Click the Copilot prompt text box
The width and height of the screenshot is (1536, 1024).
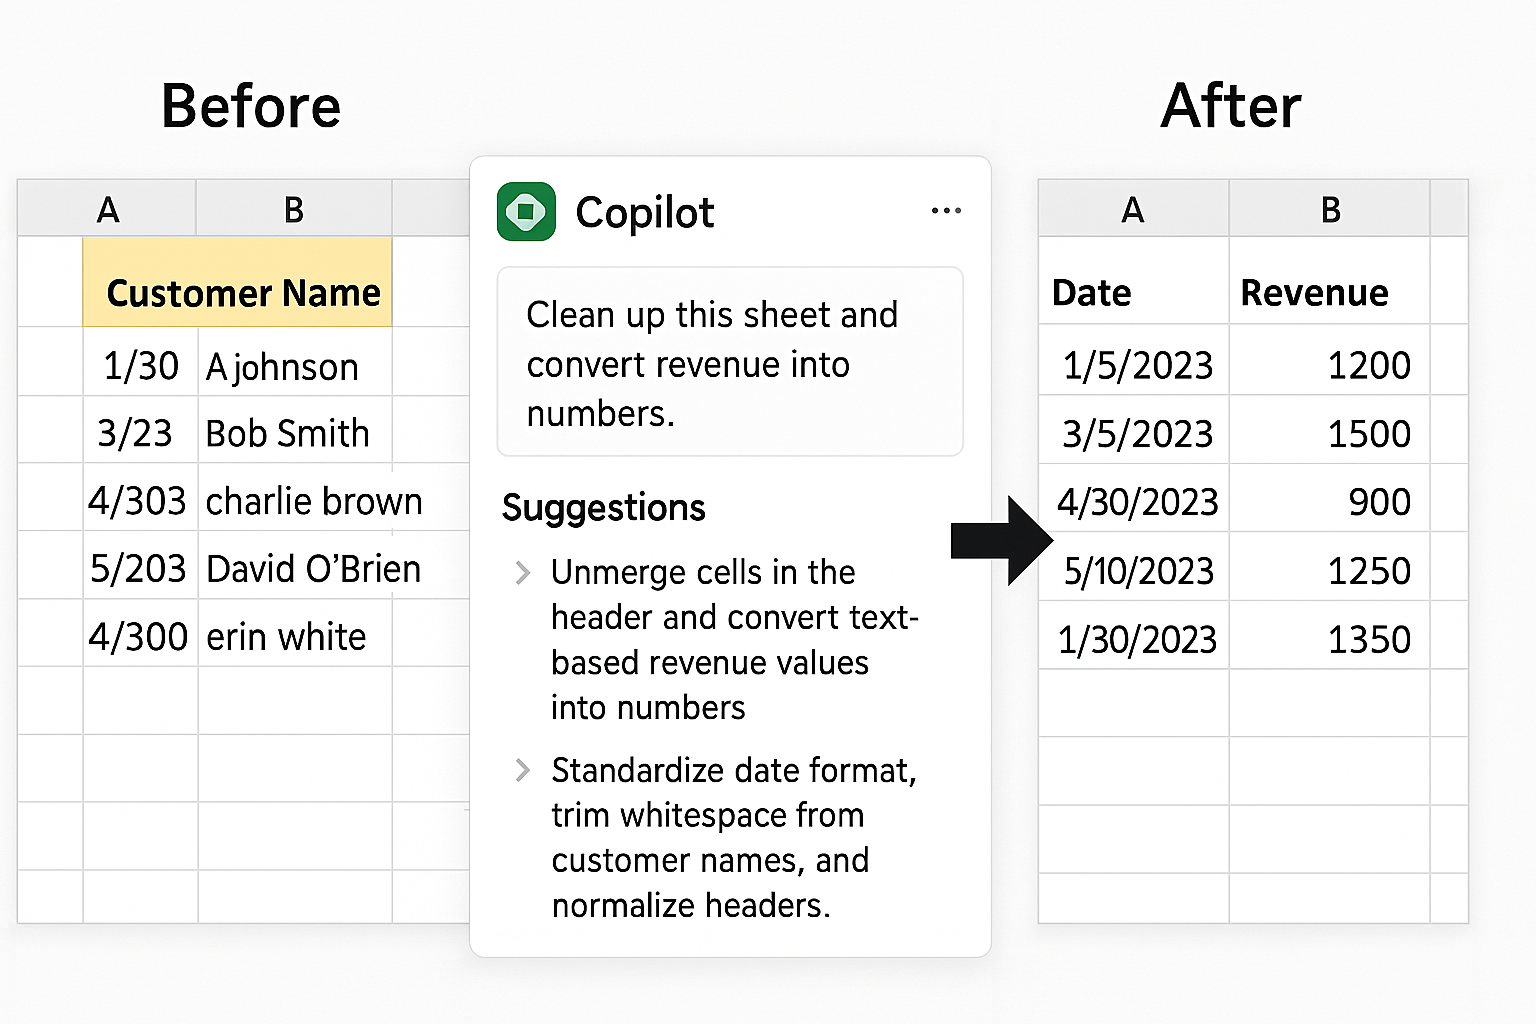coord(730,362)
